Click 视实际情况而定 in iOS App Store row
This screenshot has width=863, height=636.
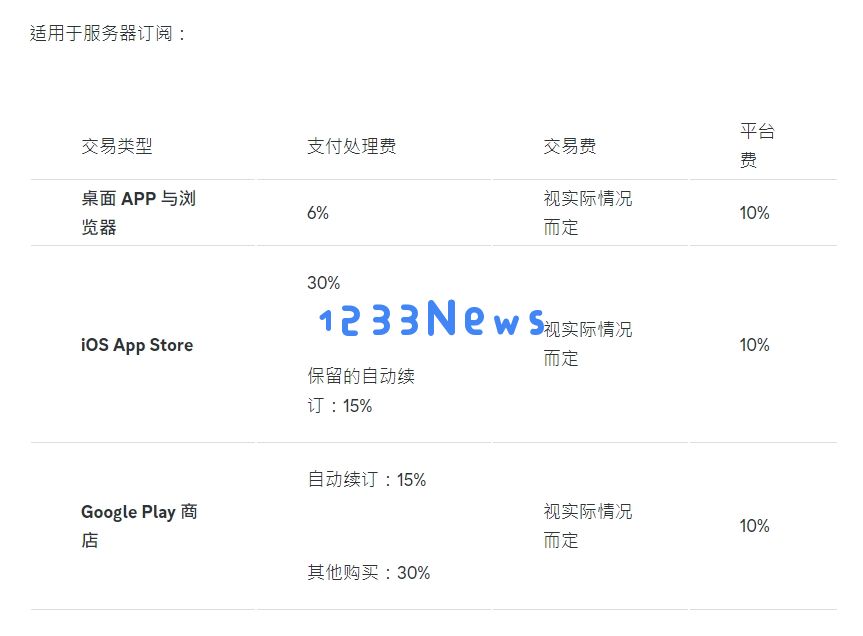point(588,344)
